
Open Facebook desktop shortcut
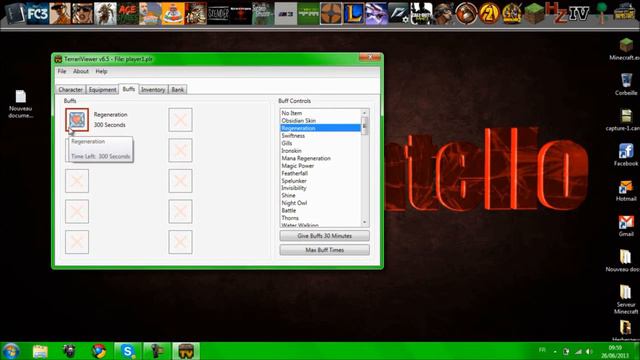point(626,155)
